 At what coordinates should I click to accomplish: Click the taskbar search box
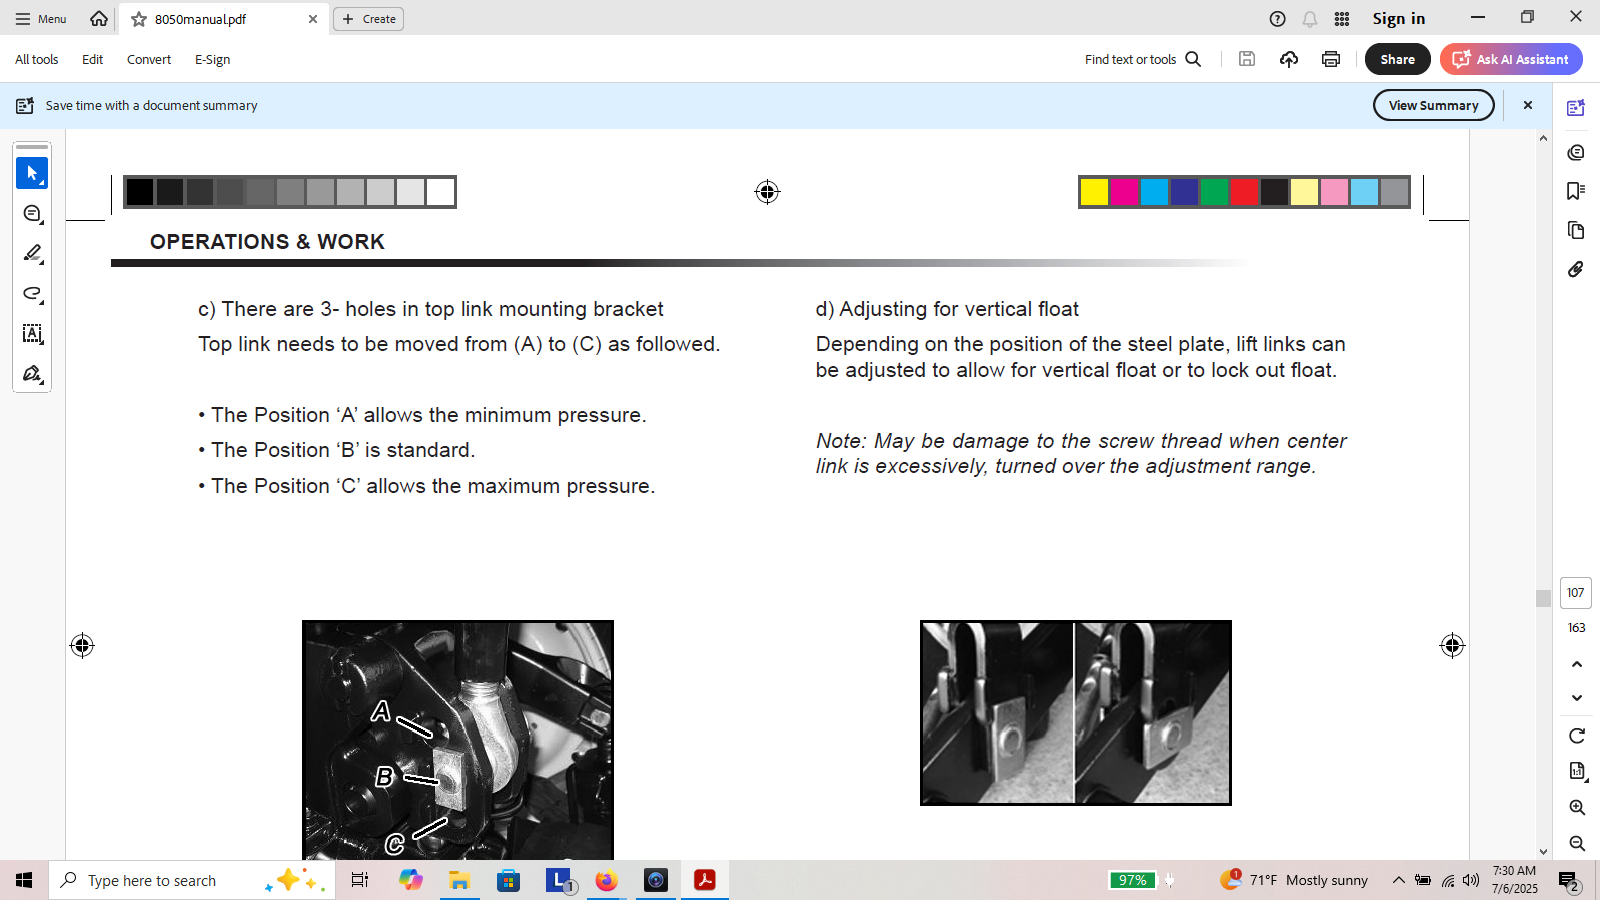pyautogui.click(x=192, y=880)
